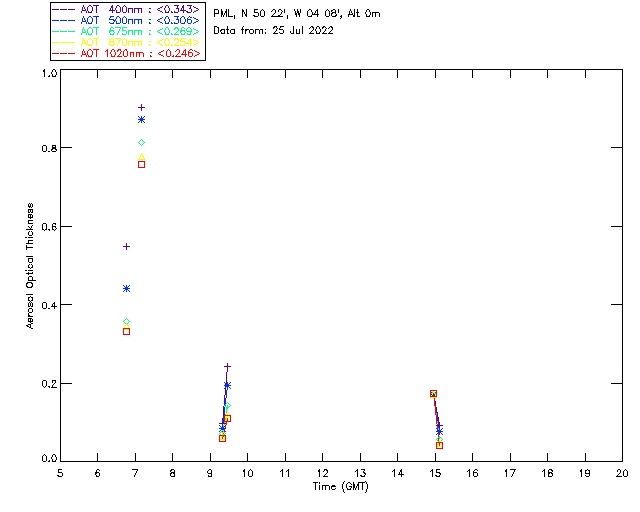Click the purple plus marker near 0.9
The image size is (640, 512).
pyautogui.click(x=141, y=108)
